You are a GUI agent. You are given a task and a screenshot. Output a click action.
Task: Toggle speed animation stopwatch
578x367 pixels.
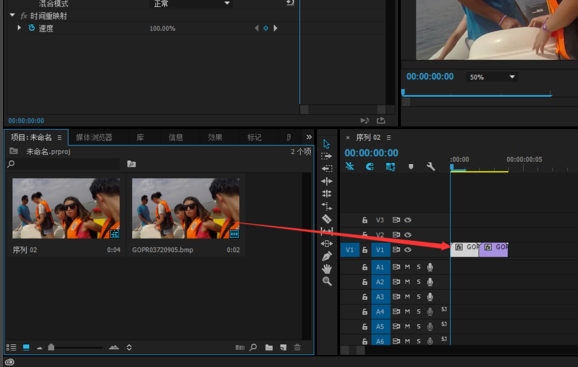pos(32,28)
